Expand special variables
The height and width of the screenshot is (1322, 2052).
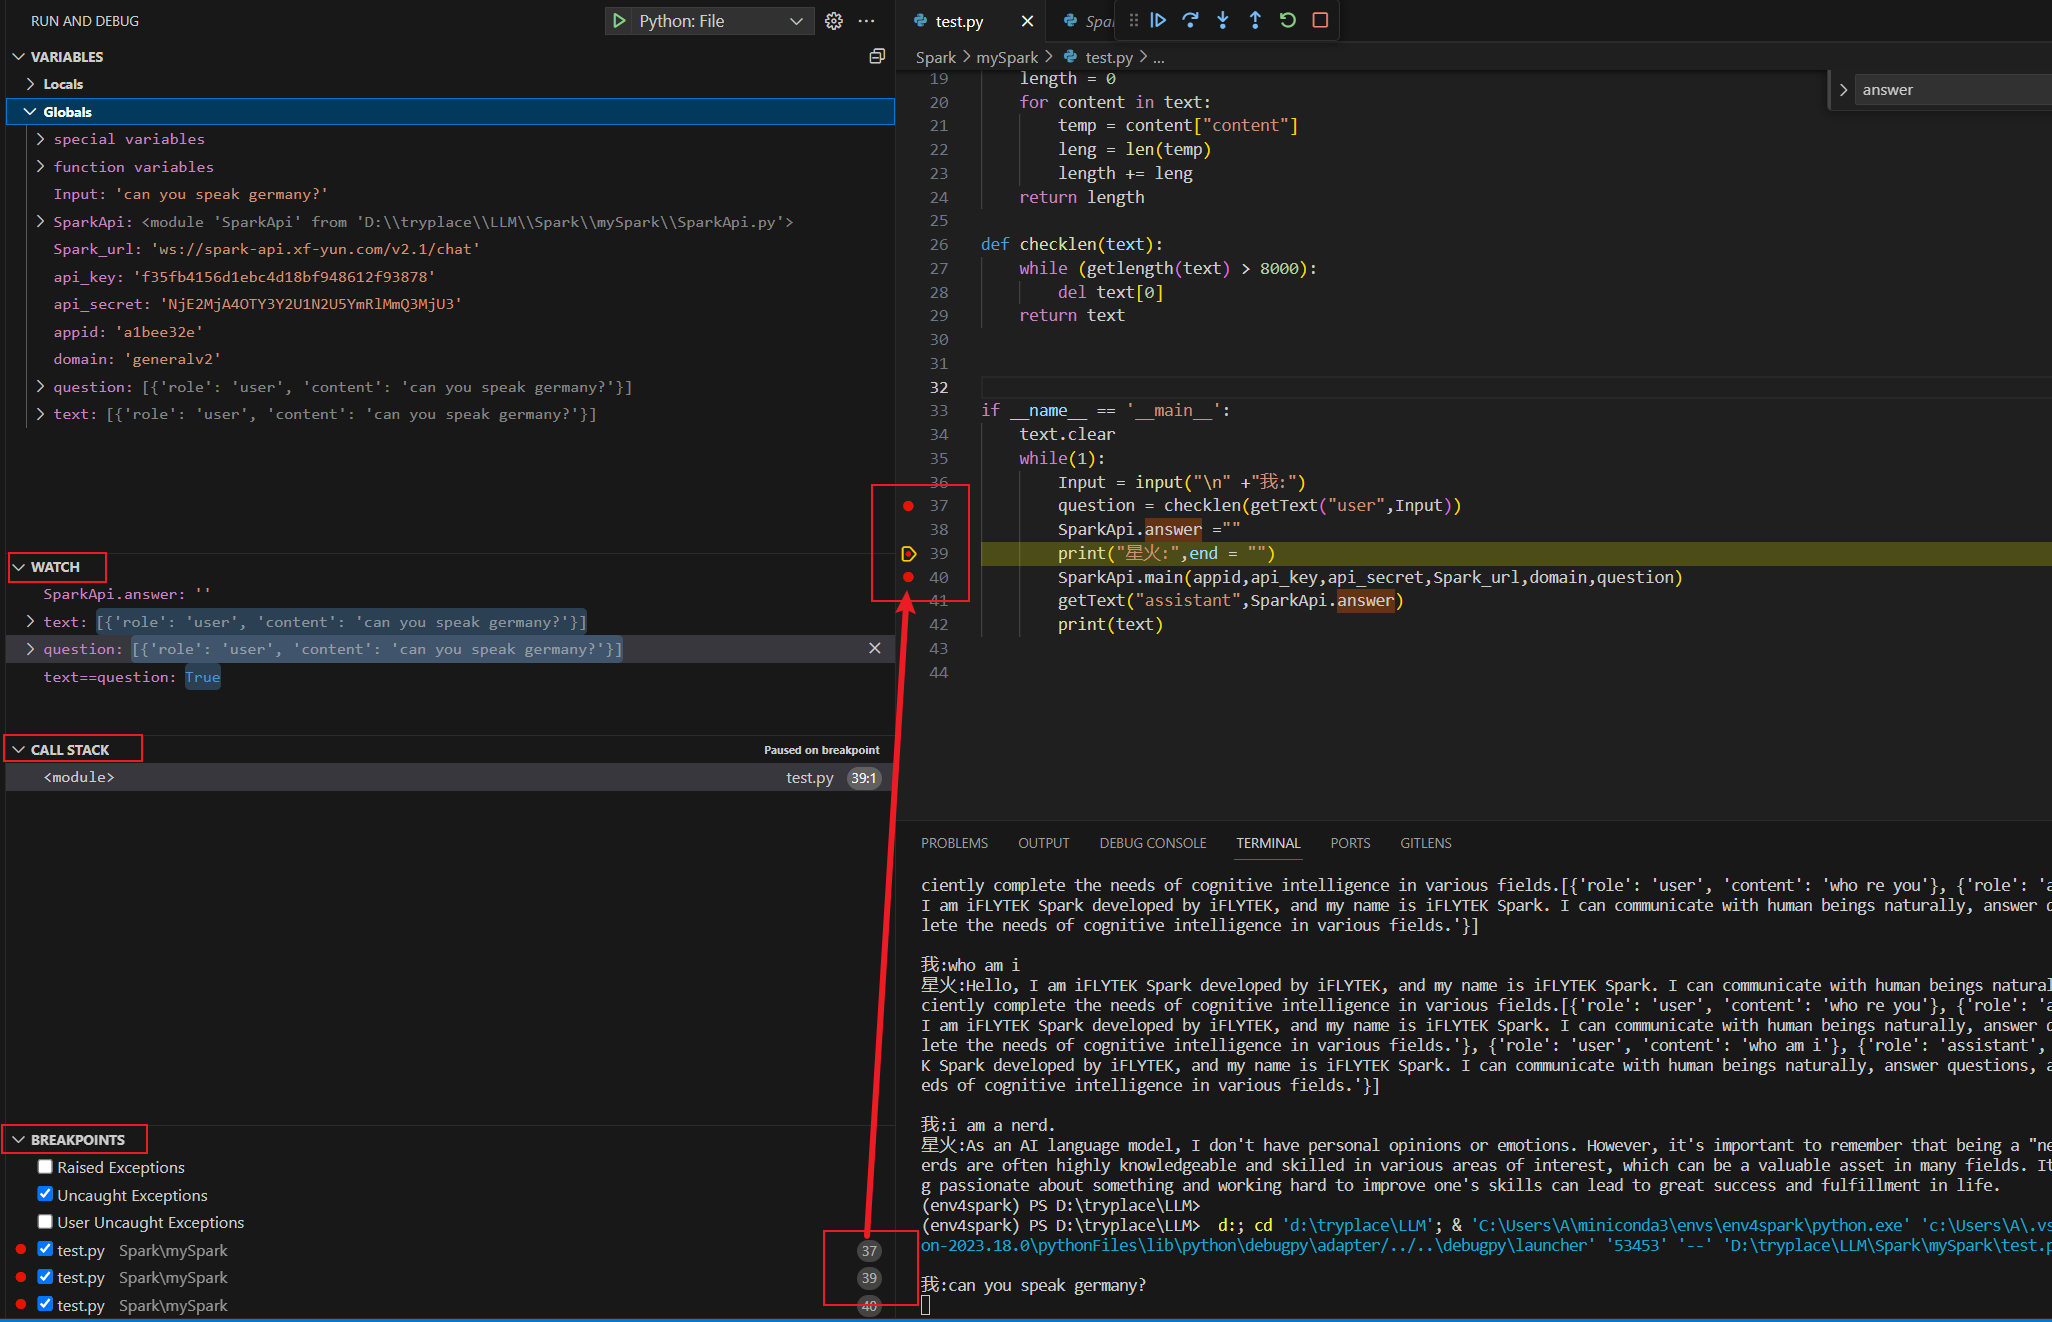tap(41, 139)
